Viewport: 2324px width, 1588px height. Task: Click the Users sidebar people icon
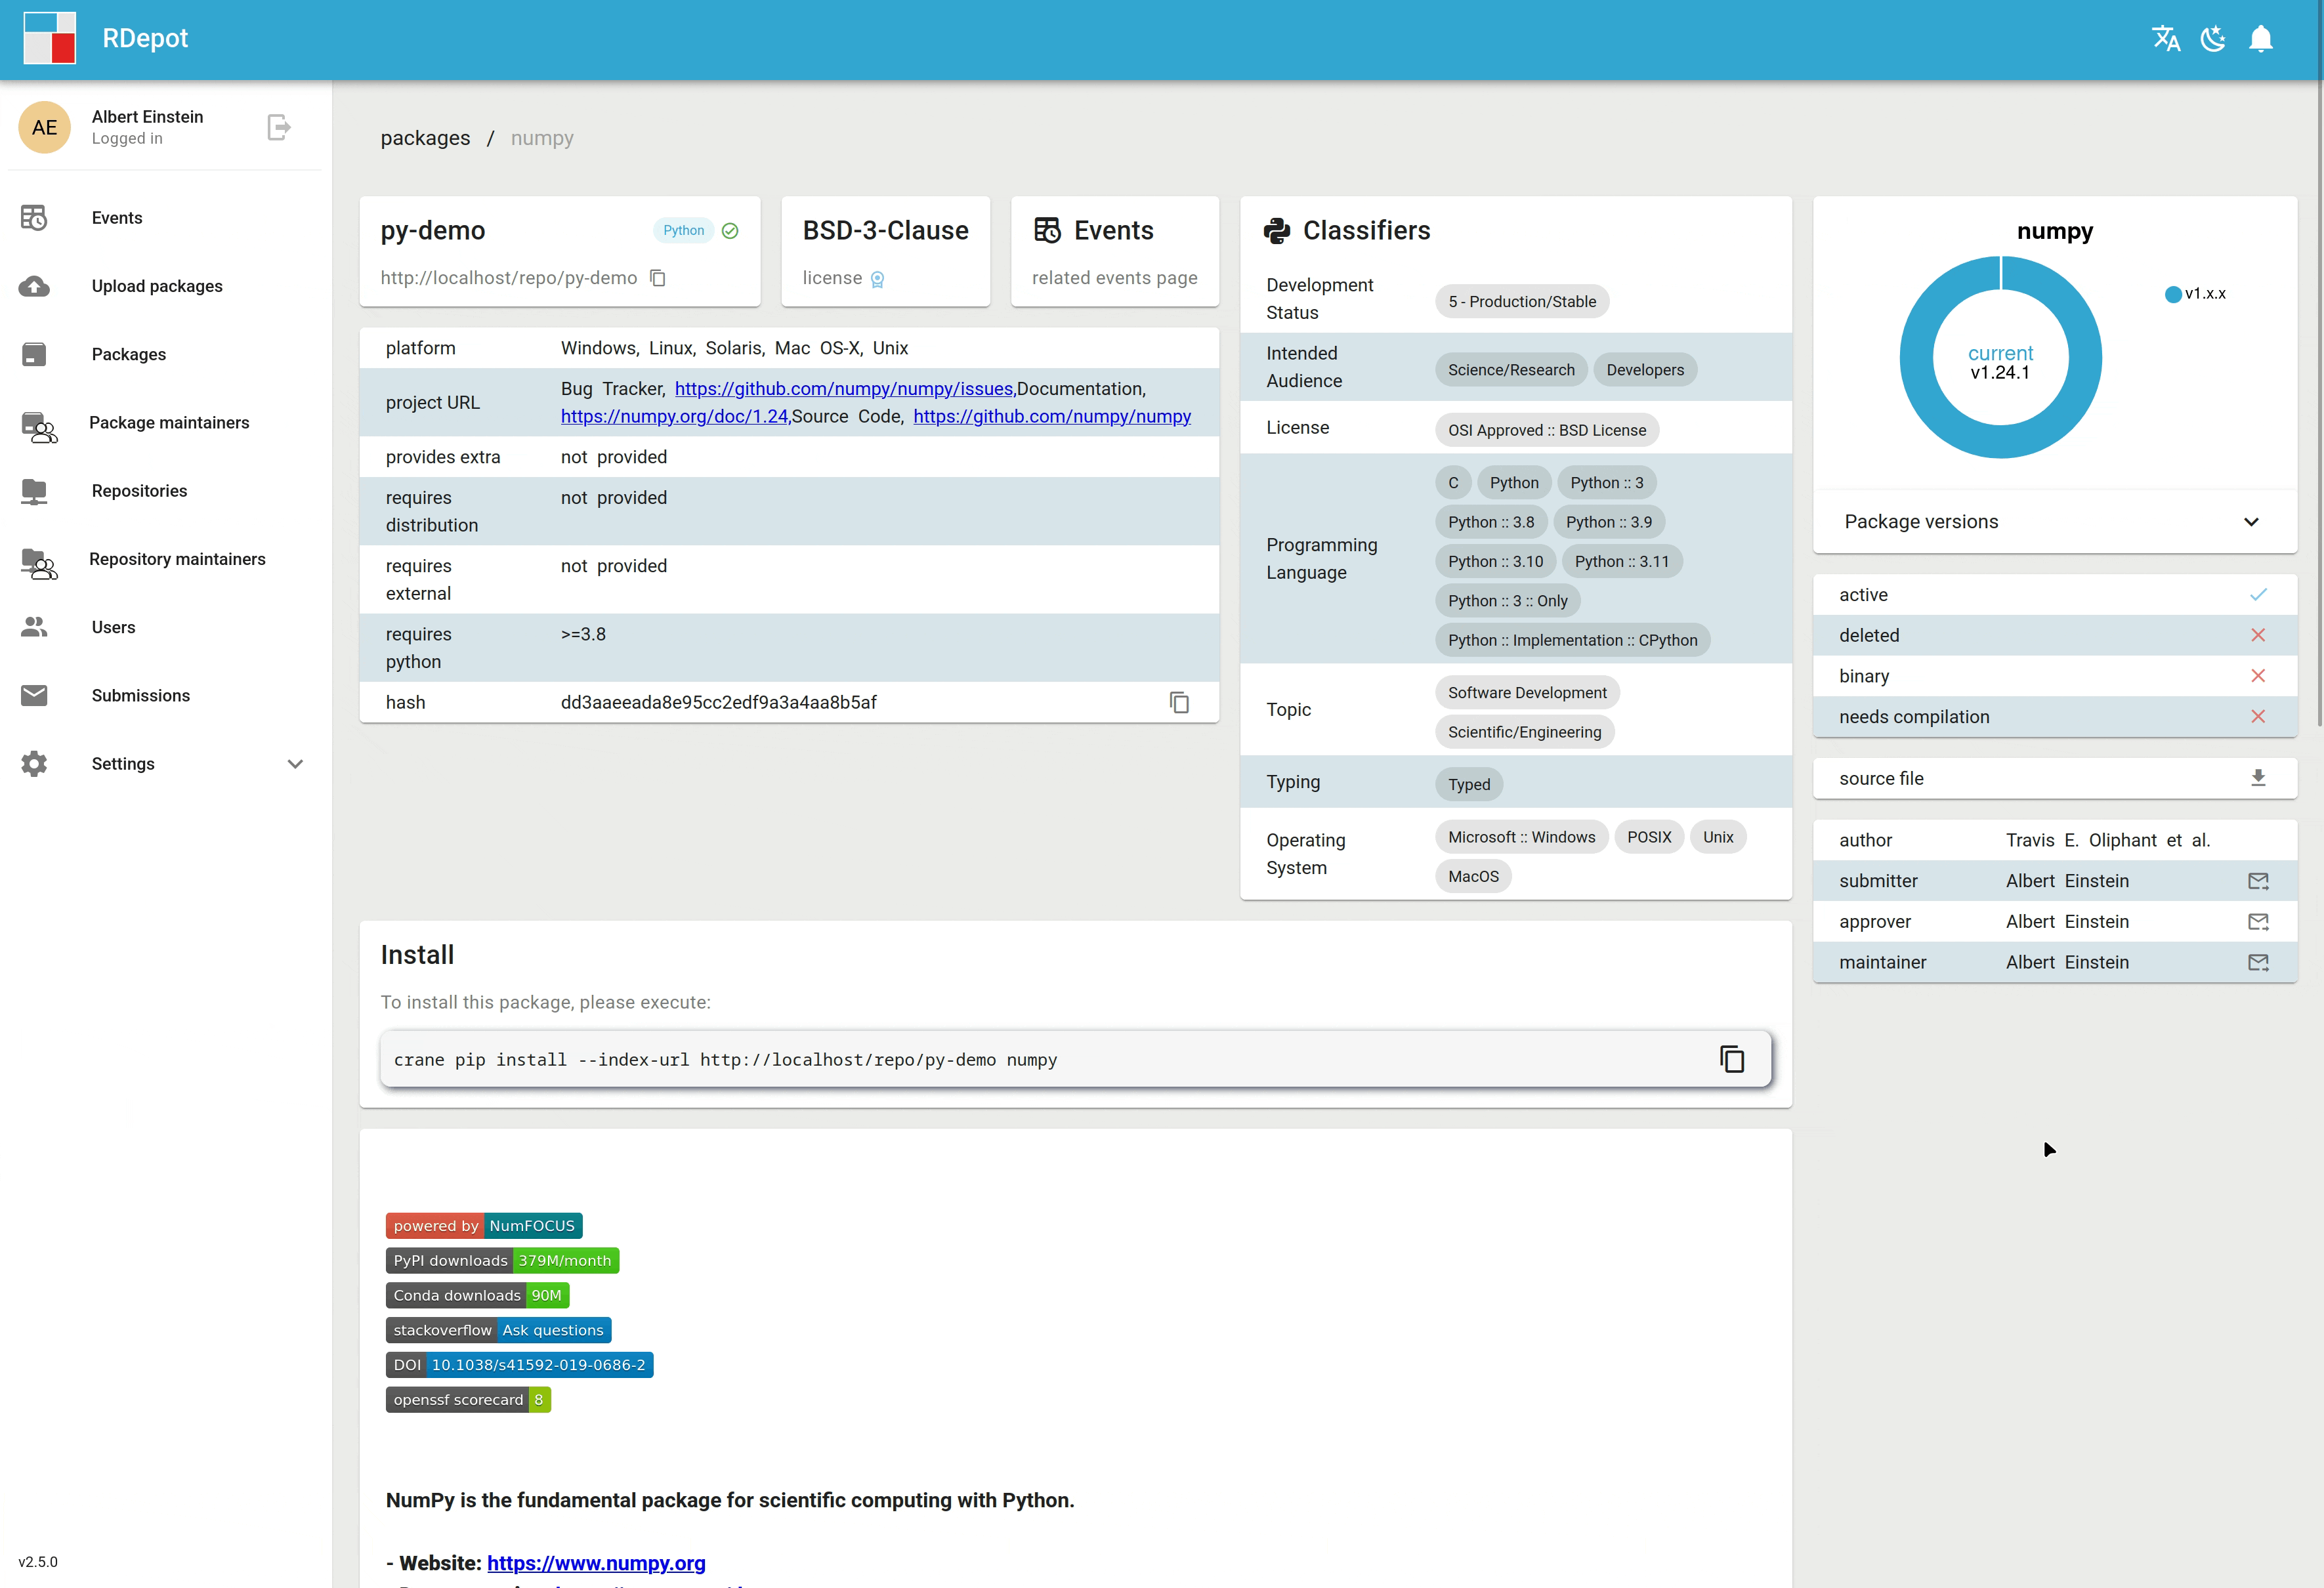pos(34,627)
